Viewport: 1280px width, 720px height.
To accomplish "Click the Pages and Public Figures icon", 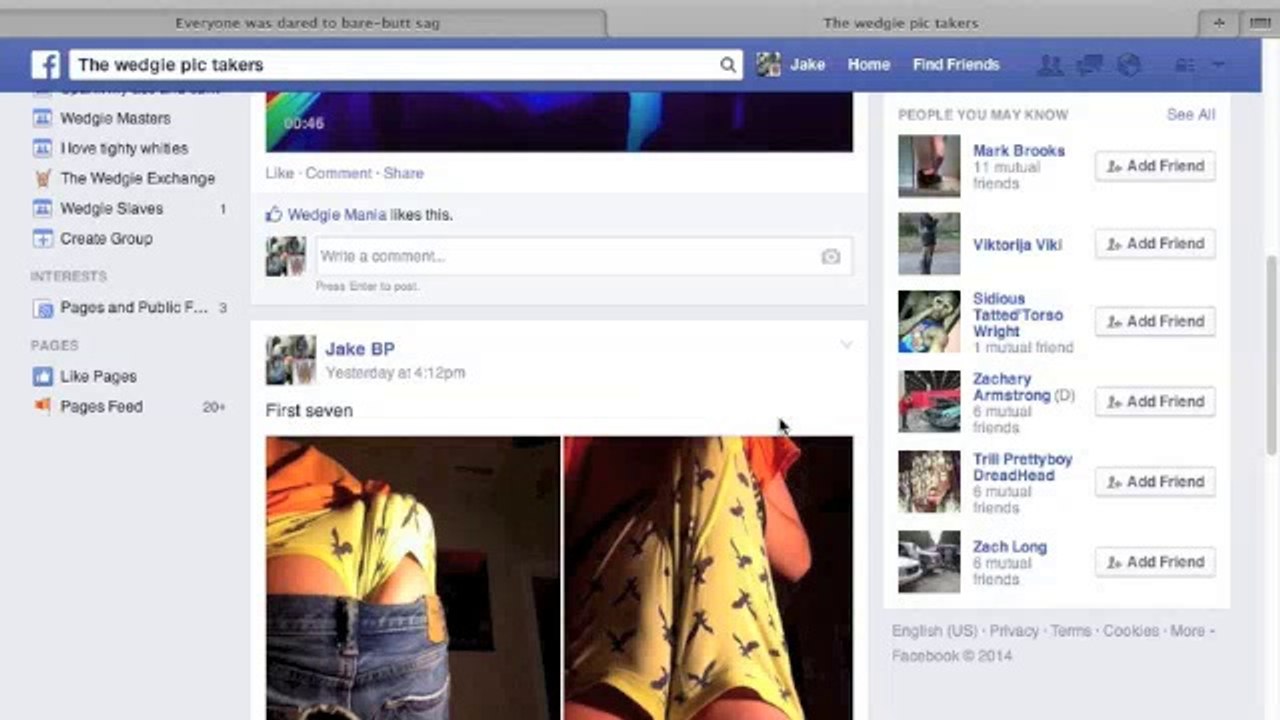I will tap(43, 308).
